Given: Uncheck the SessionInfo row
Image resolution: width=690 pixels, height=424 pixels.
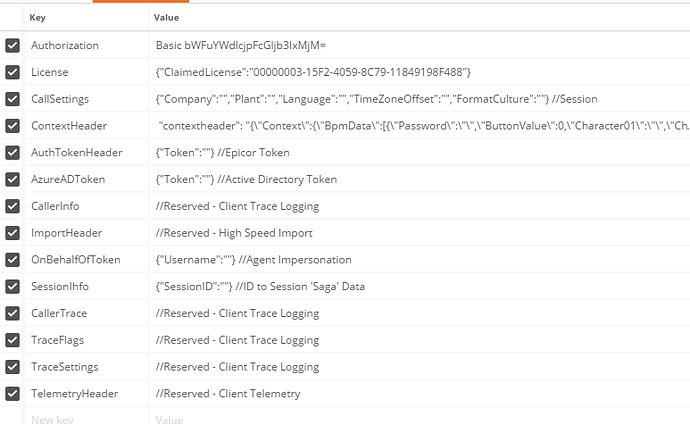Looking at the screenshot, I should pos(12,287).
